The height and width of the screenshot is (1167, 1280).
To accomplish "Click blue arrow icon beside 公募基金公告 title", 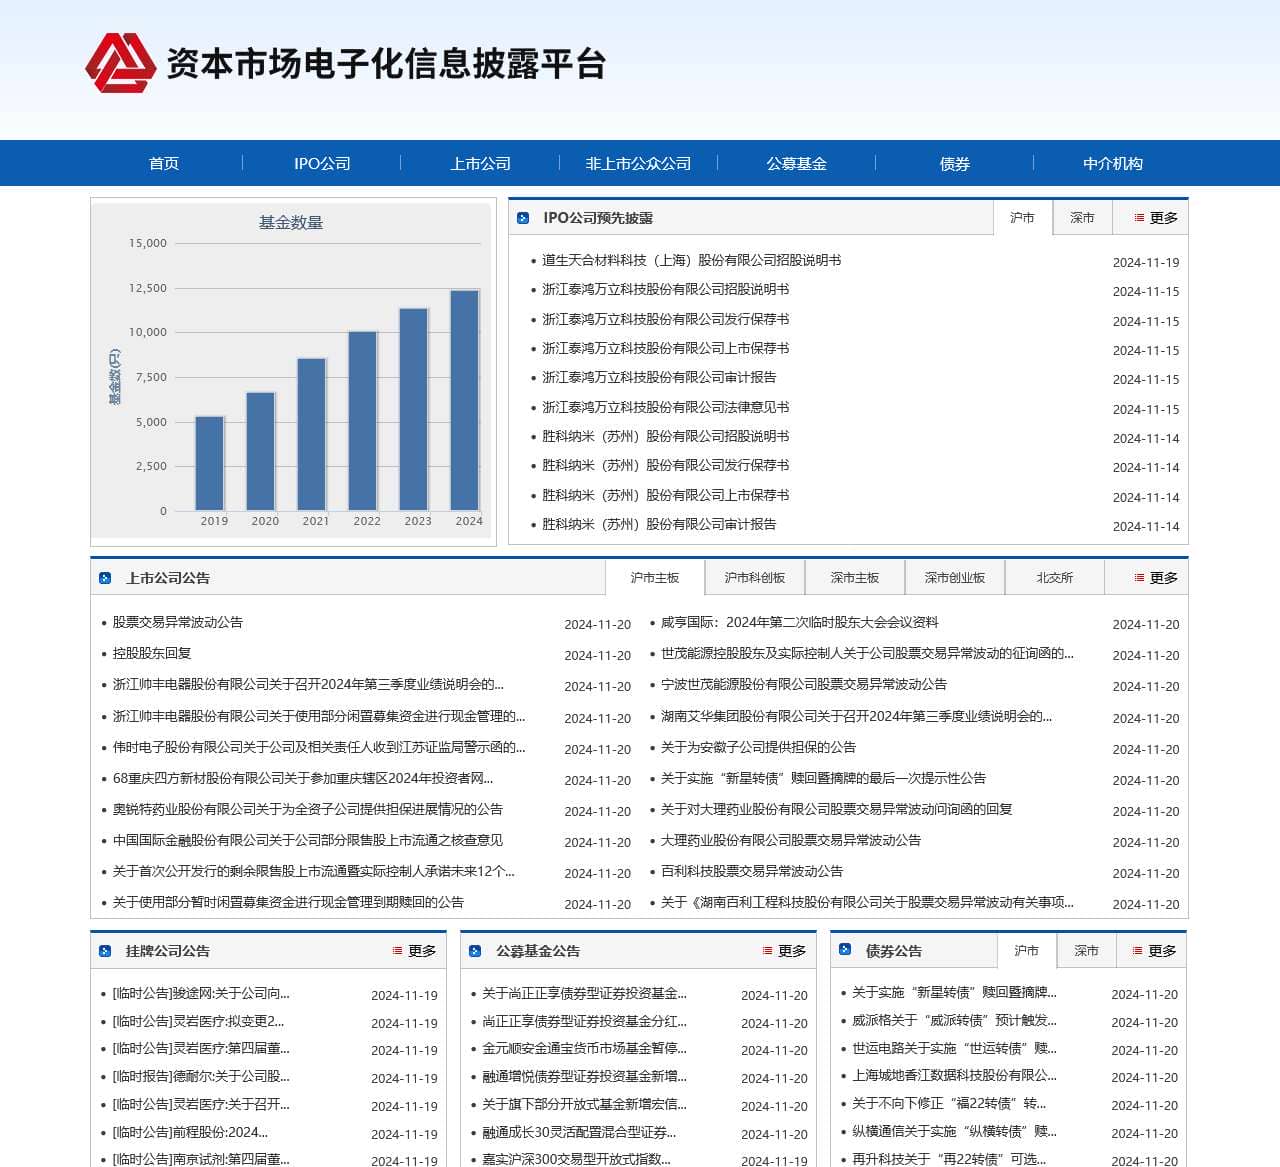I will tap(474, 951).
